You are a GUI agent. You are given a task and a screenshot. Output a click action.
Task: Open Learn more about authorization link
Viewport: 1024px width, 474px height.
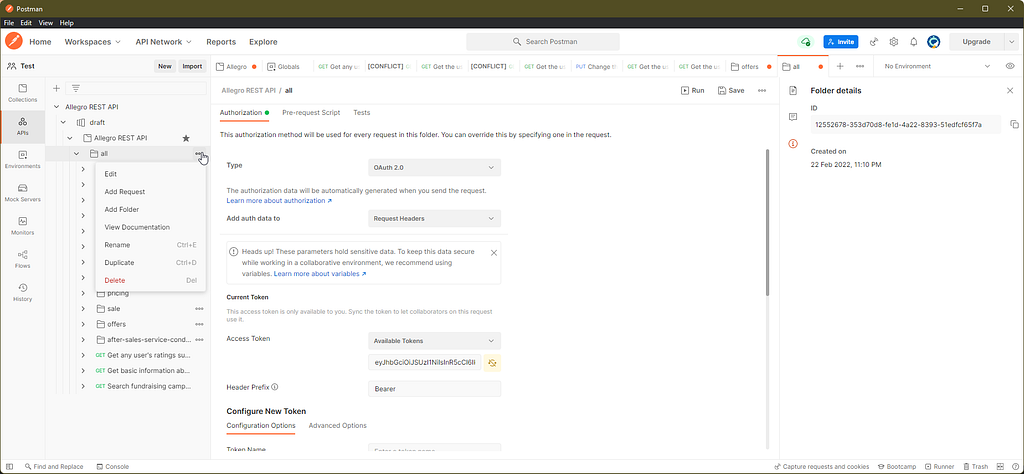(279, 201)
